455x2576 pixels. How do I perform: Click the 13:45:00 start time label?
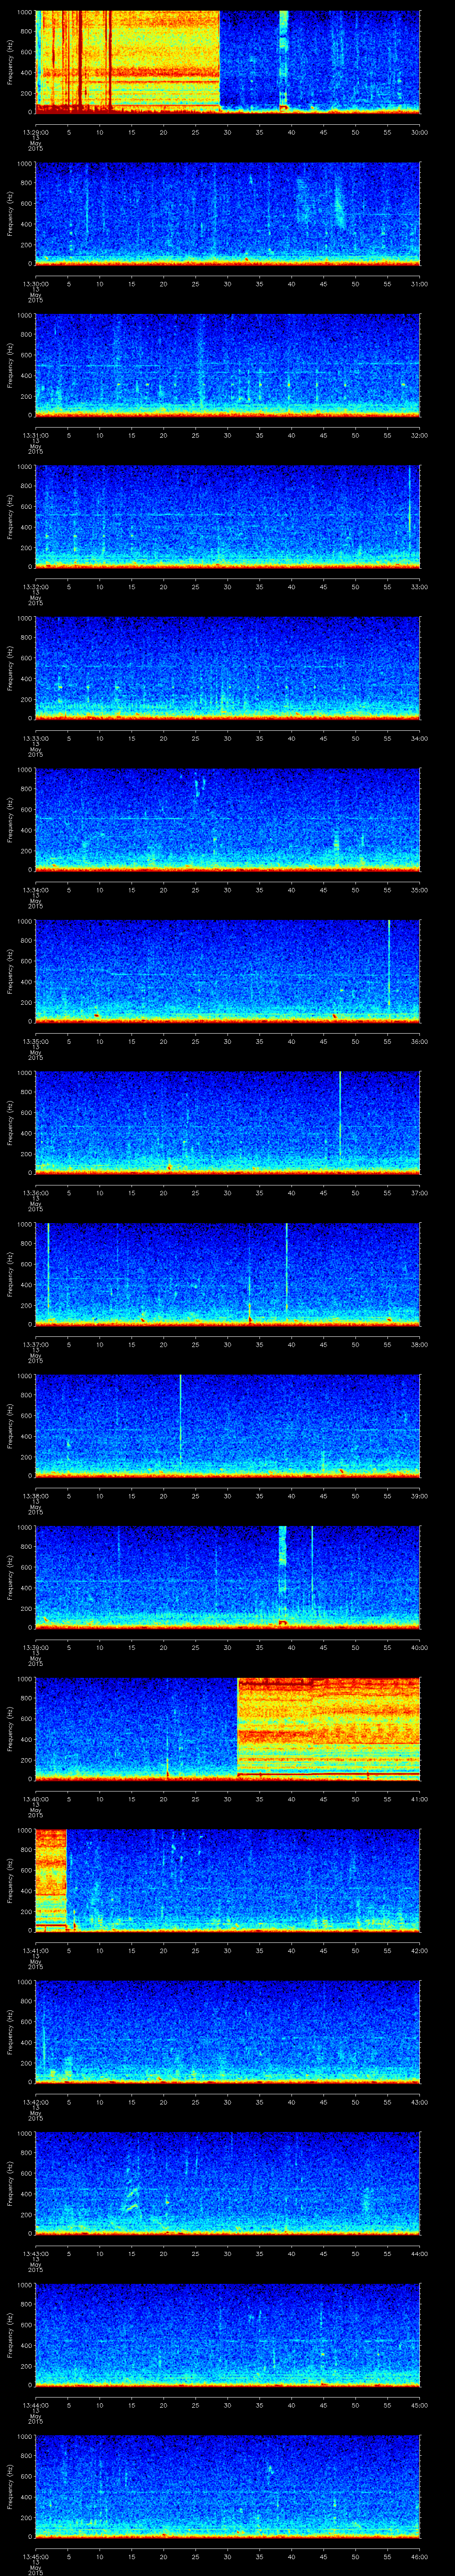(x=35, y=2556)
